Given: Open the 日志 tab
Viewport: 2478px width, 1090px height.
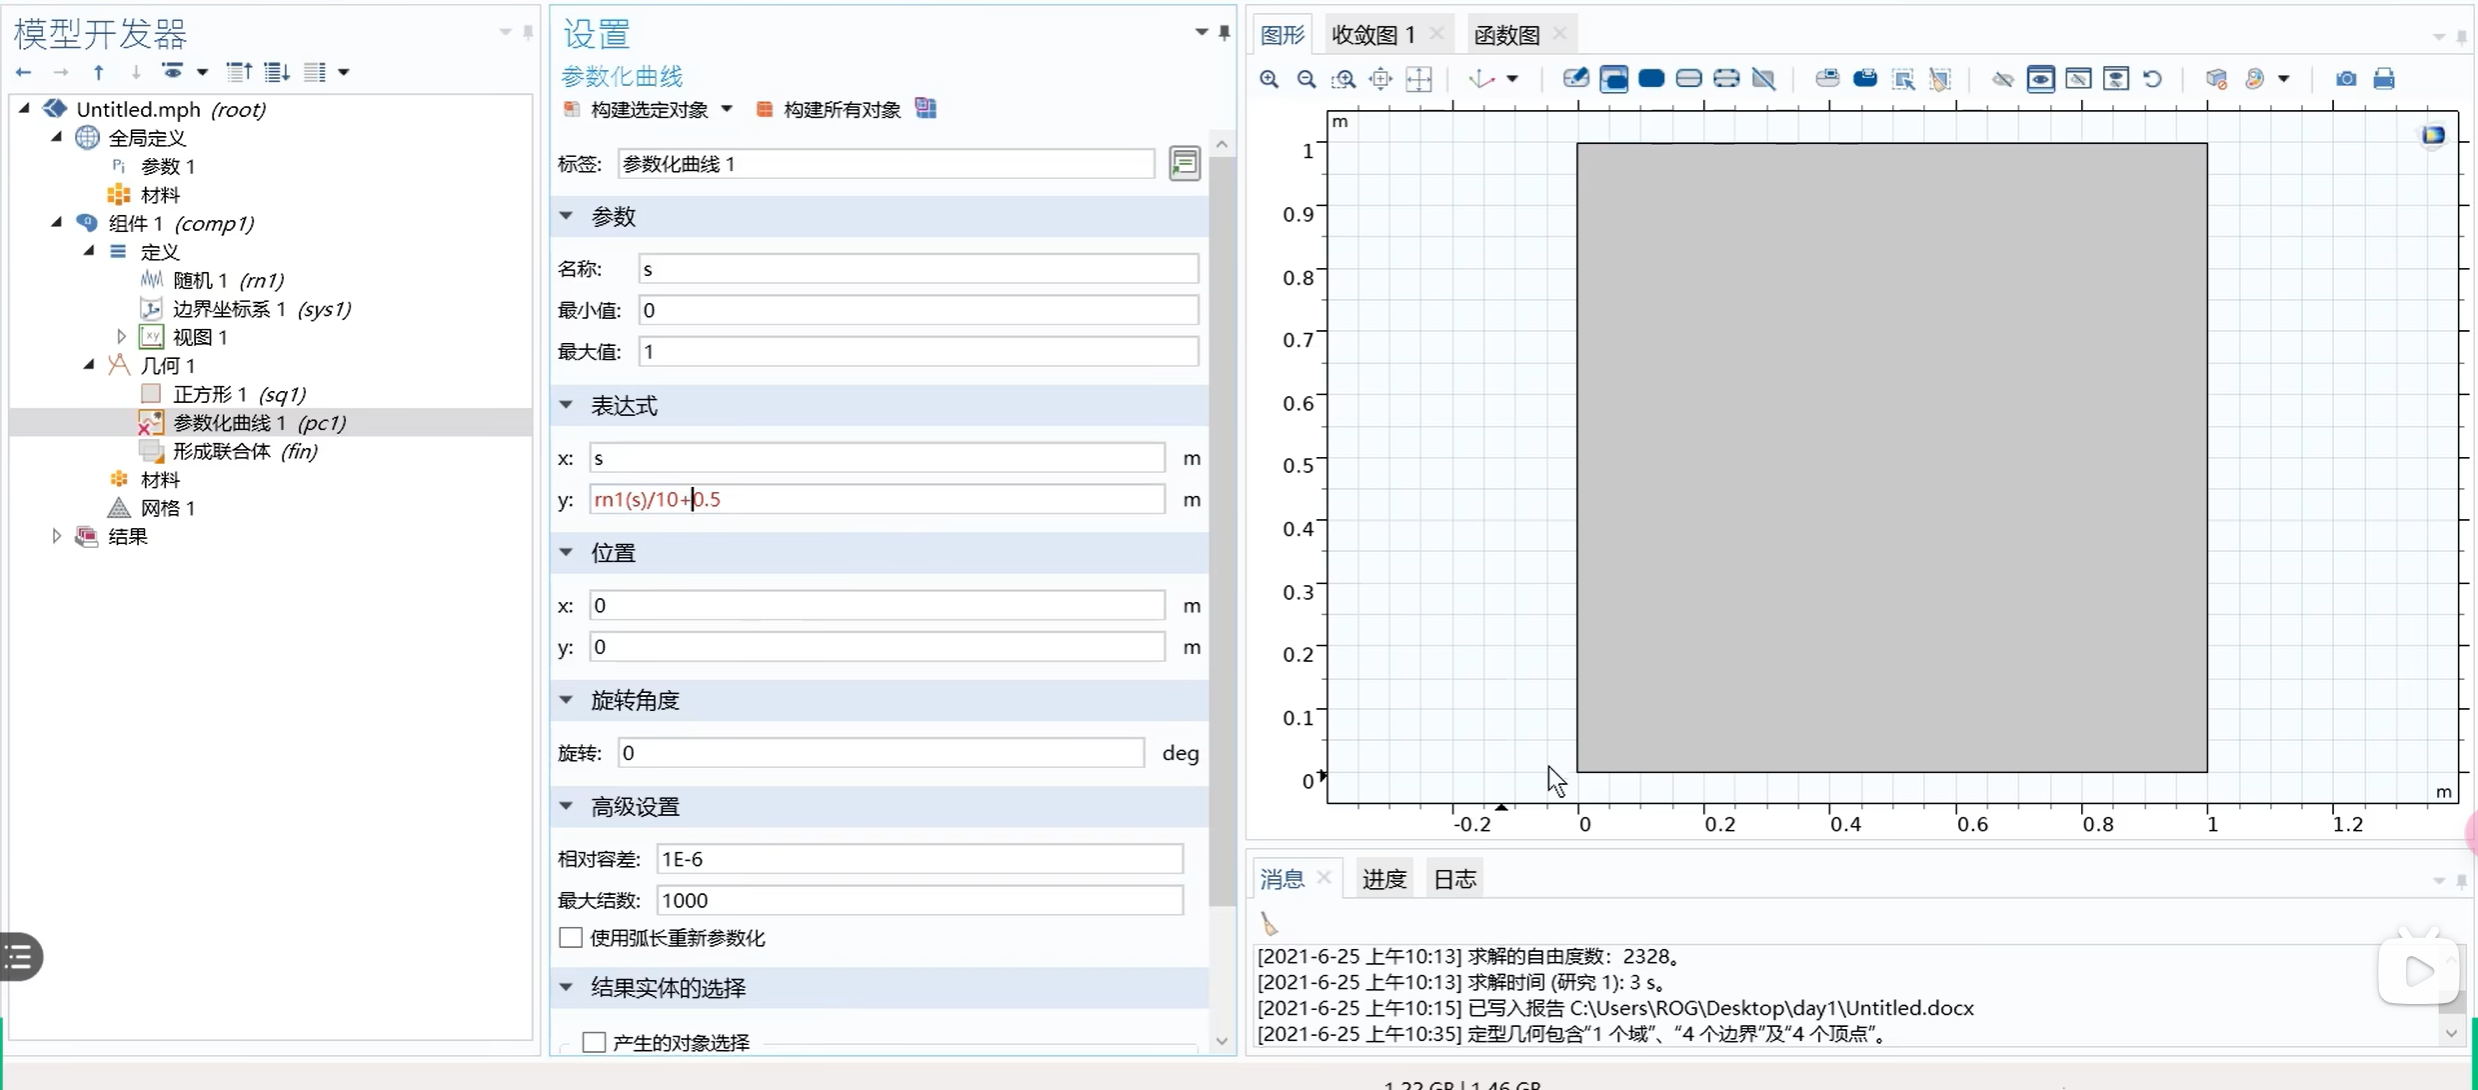Looking at the screenshot, I should coord(1454,879).
